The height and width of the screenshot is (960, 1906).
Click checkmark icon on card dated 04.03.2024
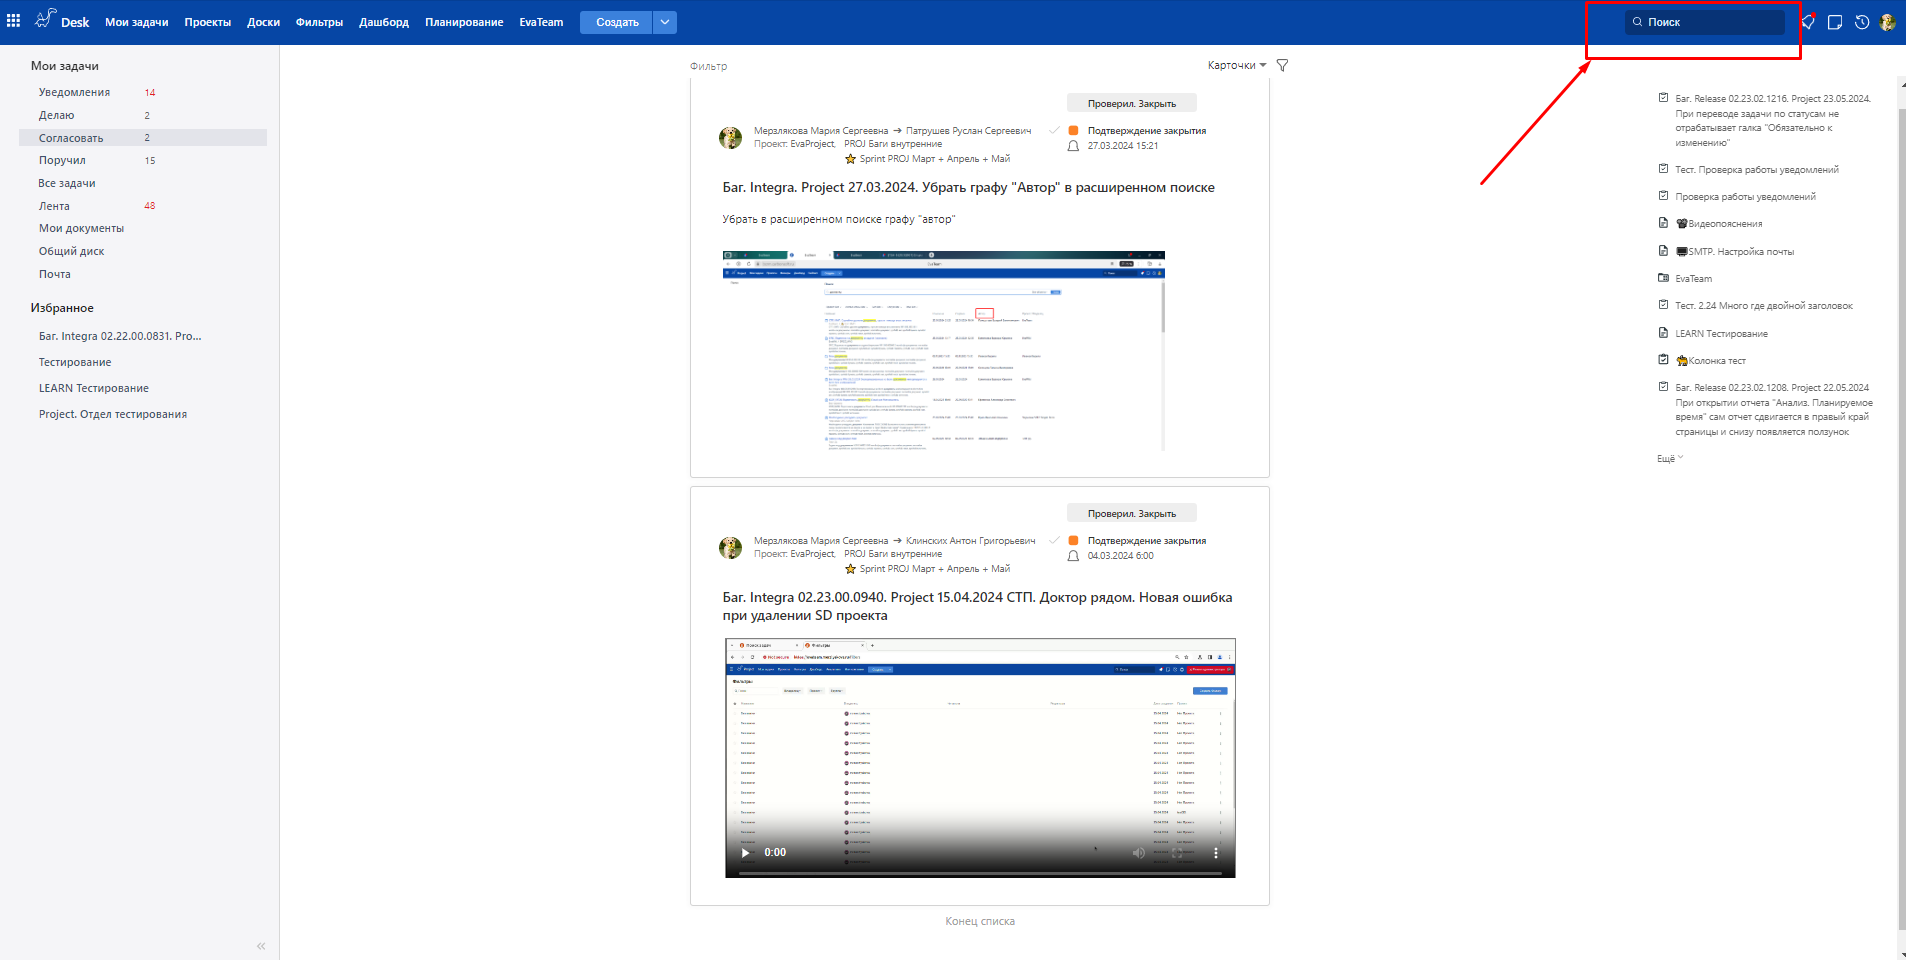pos(1054,540)
